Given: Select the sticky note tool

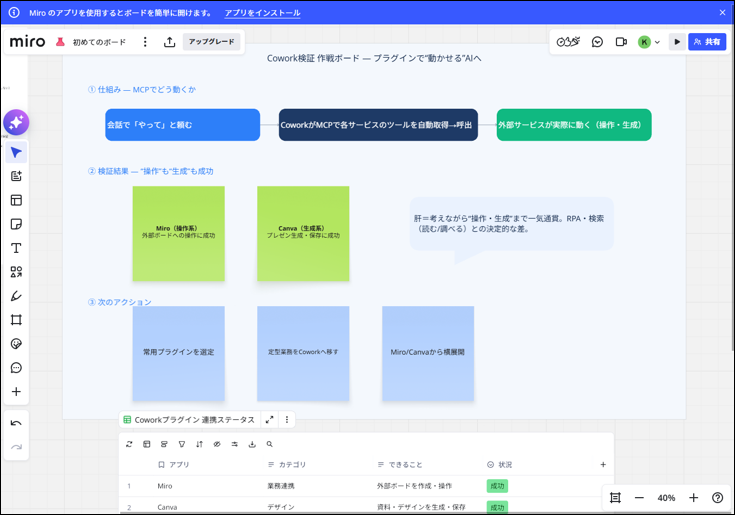Looking at the screenshot, I should coord(16,224).
